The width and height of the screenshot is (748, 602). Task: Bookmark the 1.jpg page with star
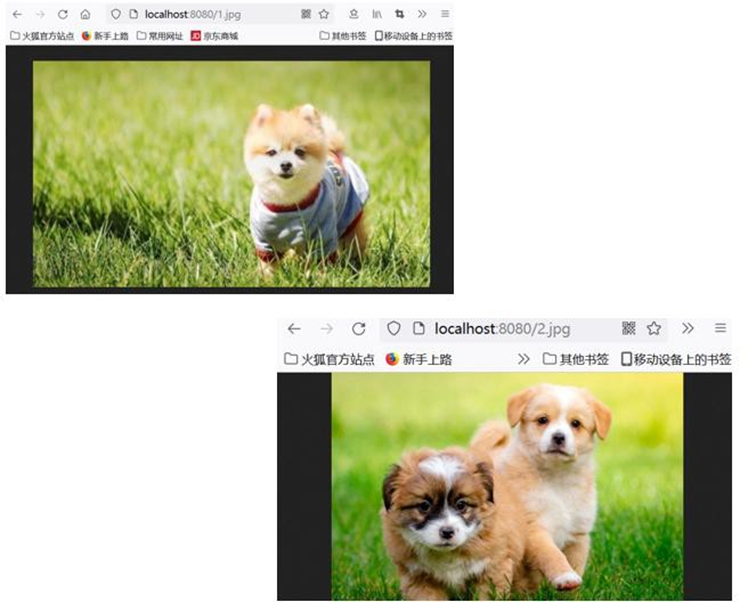[324, 14]
